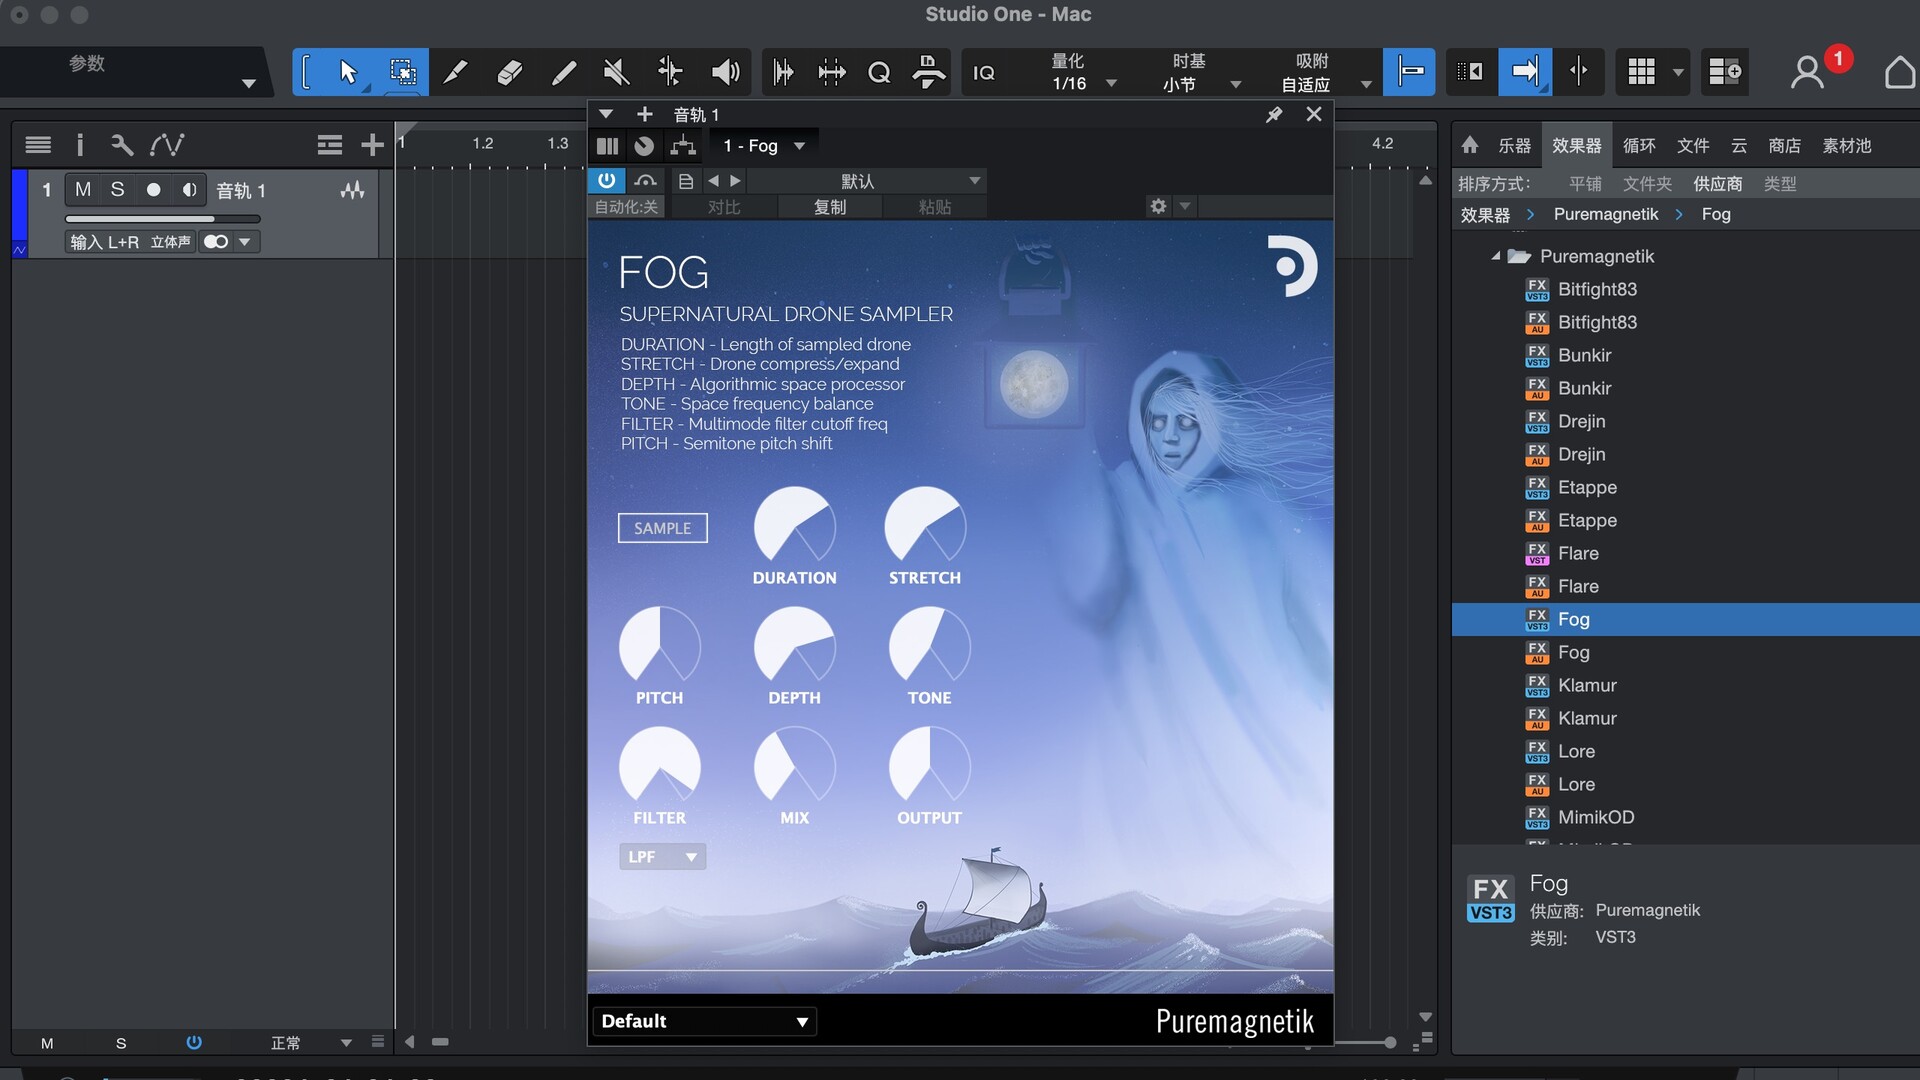The height and width of the screenshot is (1080, 1920).
Task: Show the automation curve icon
Action: 167,145
